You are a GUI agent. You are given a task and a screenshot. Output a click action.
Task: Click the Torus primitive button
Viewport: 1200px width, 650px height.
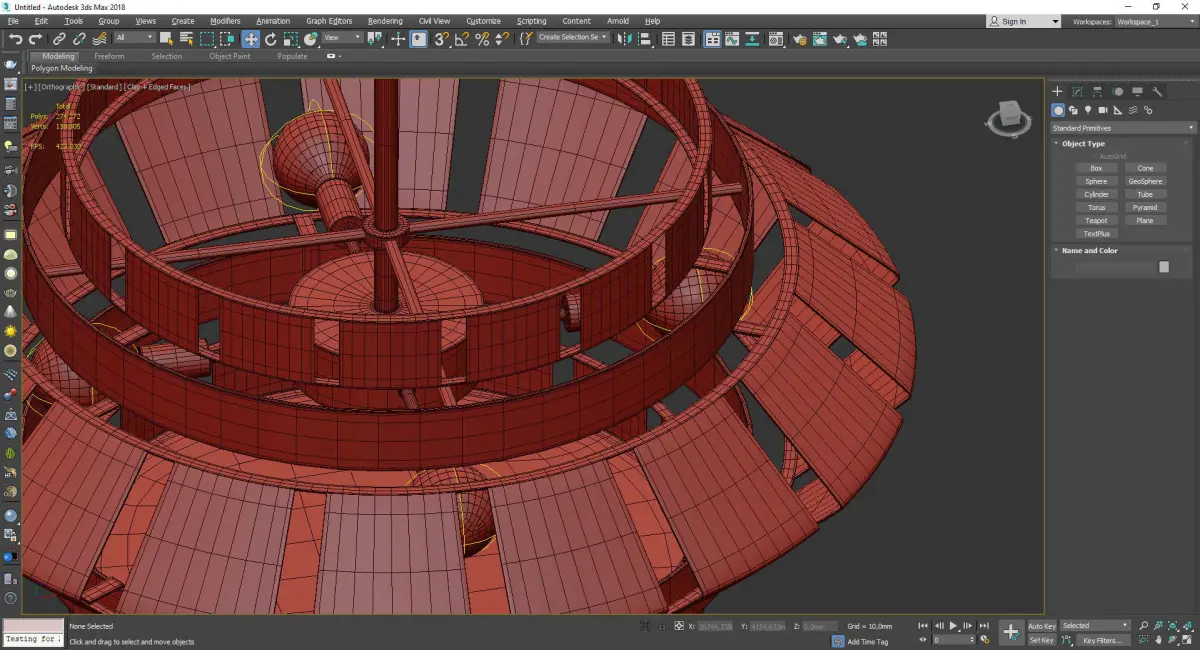click(x=1097, y=207)
